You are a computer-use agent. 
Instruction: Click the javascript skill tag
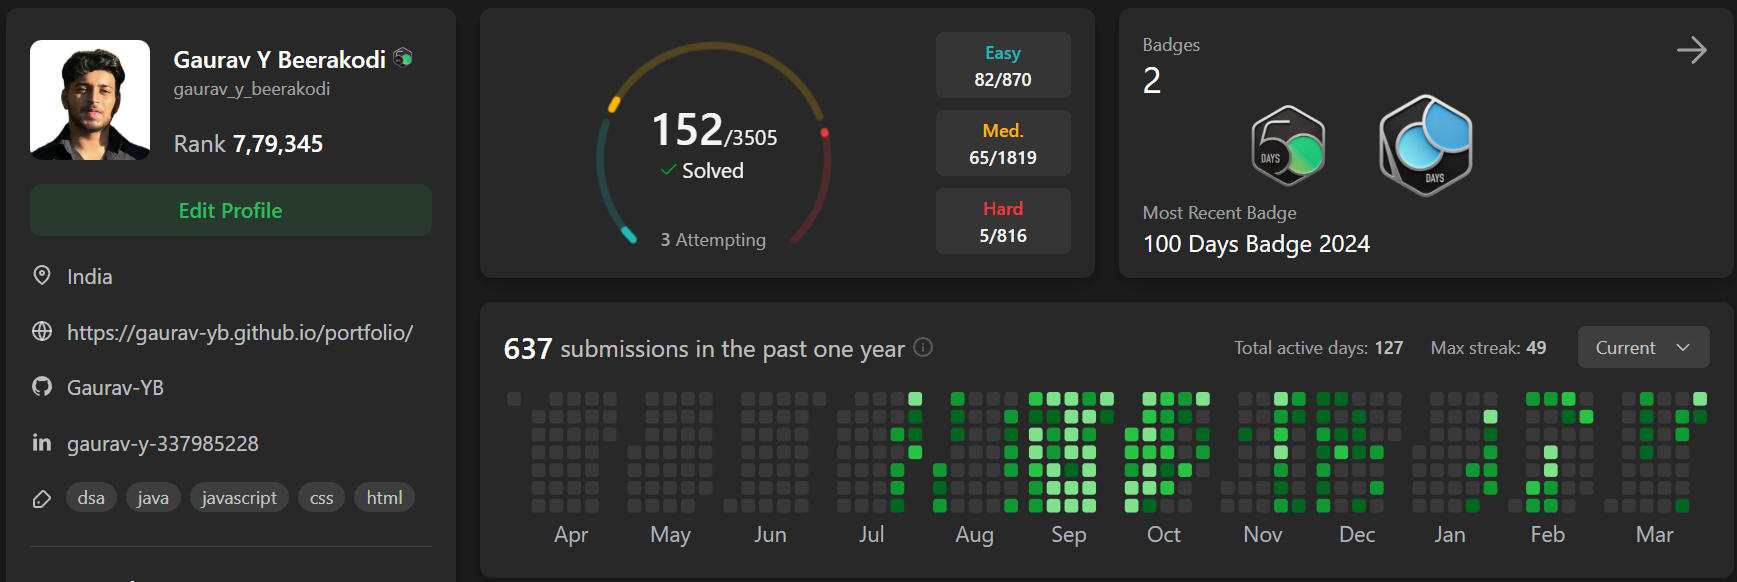click(x=239, y=497)
